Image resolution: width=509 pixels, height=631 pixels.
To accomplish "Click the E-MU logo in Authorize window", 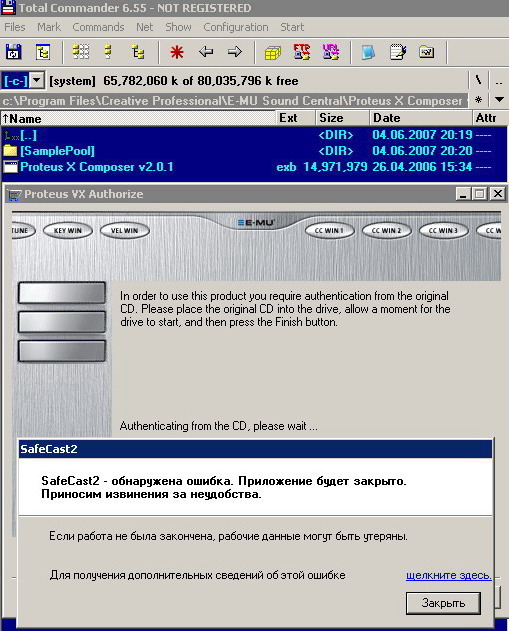I will pyautogui.click(x=256, y=222).
